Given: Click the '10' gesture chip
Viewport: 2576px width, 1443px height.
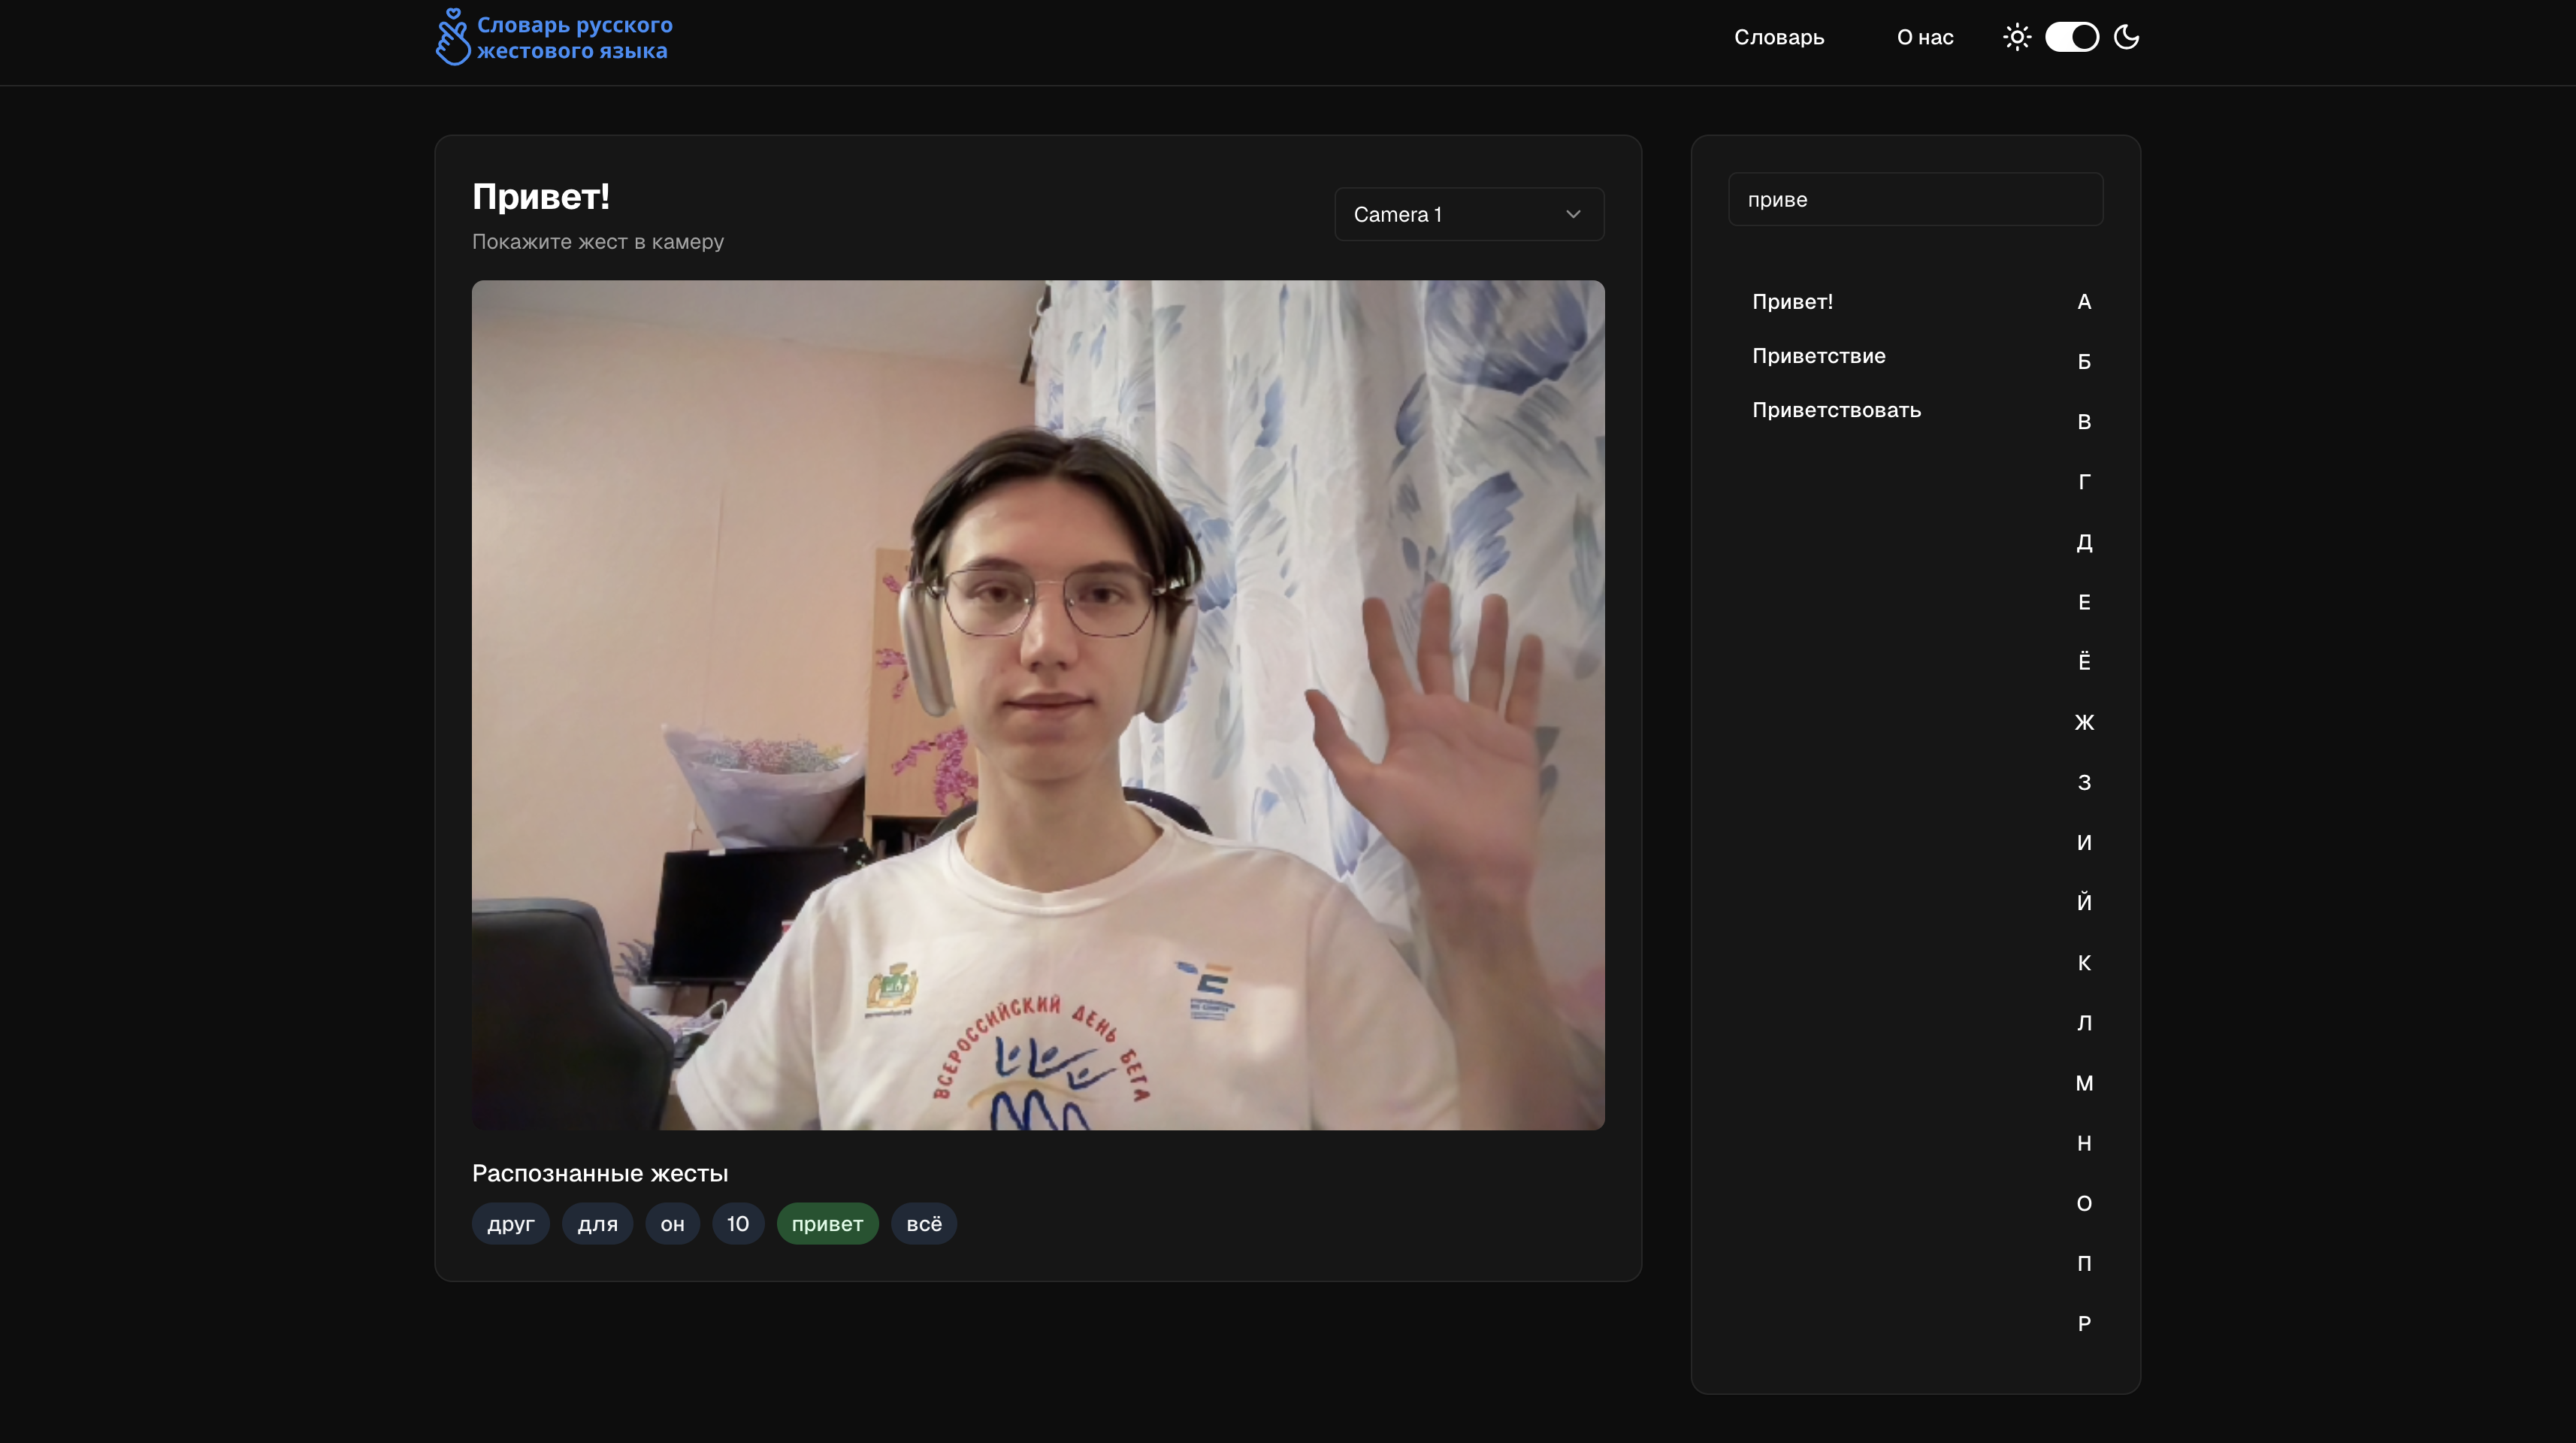Looking at the screenshot, I should (737, 1223).
